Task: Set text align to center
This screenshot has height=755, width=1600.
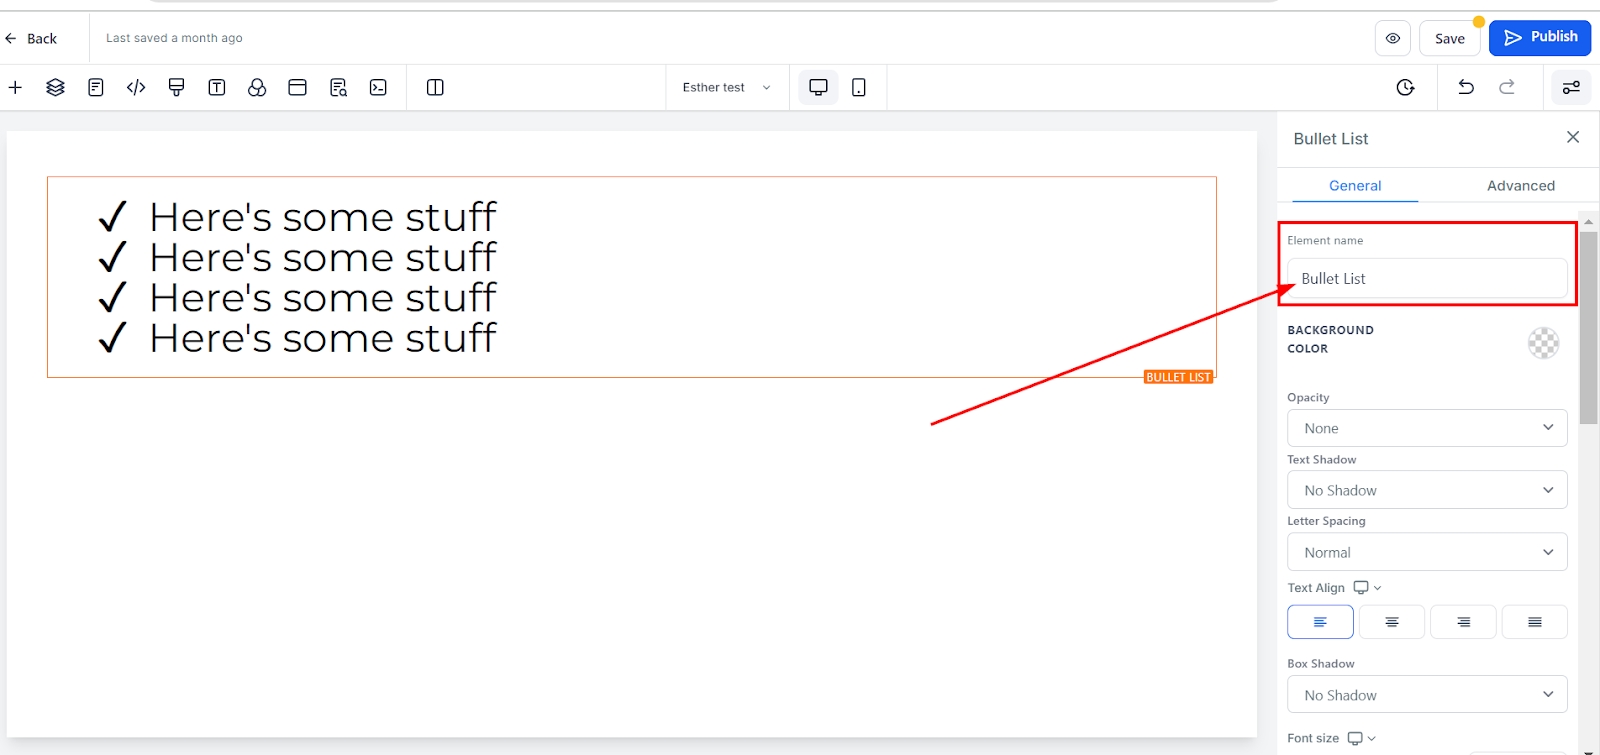Action: click(1391, 622)
